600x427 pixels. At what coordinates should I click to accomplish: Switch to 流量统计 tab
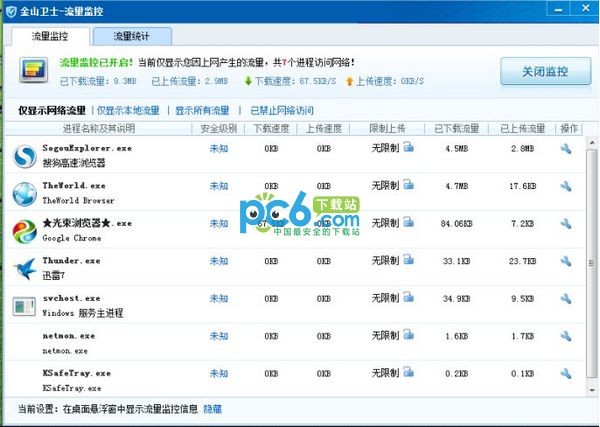pos(132,37)
